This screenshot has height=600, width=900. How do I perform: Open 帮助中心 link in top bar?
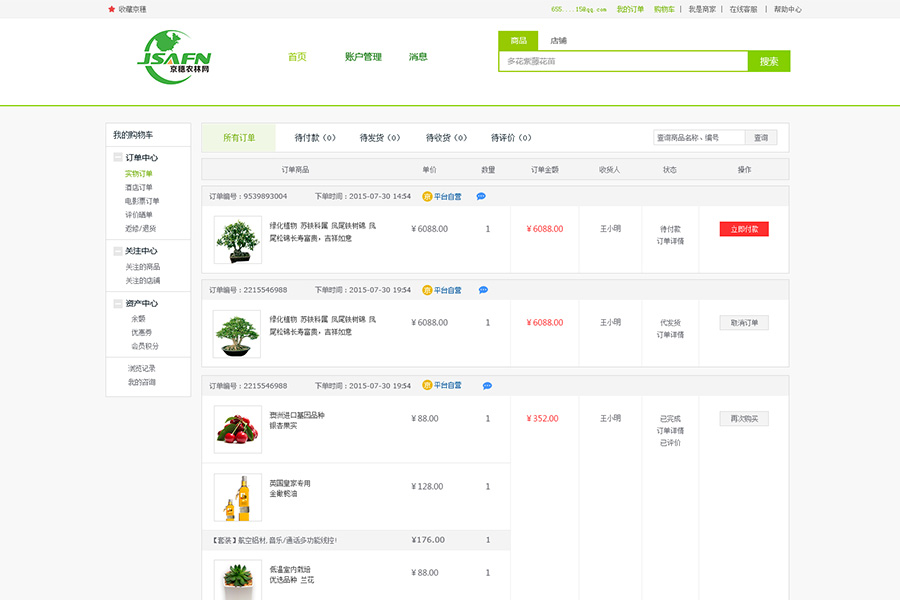[x=788, y=9]
